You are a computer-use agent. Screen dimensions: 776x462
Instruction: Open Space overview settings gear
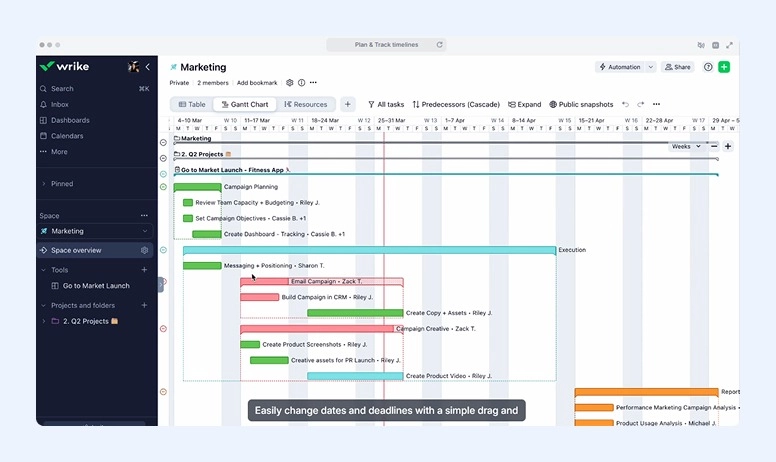click(145, 250)
